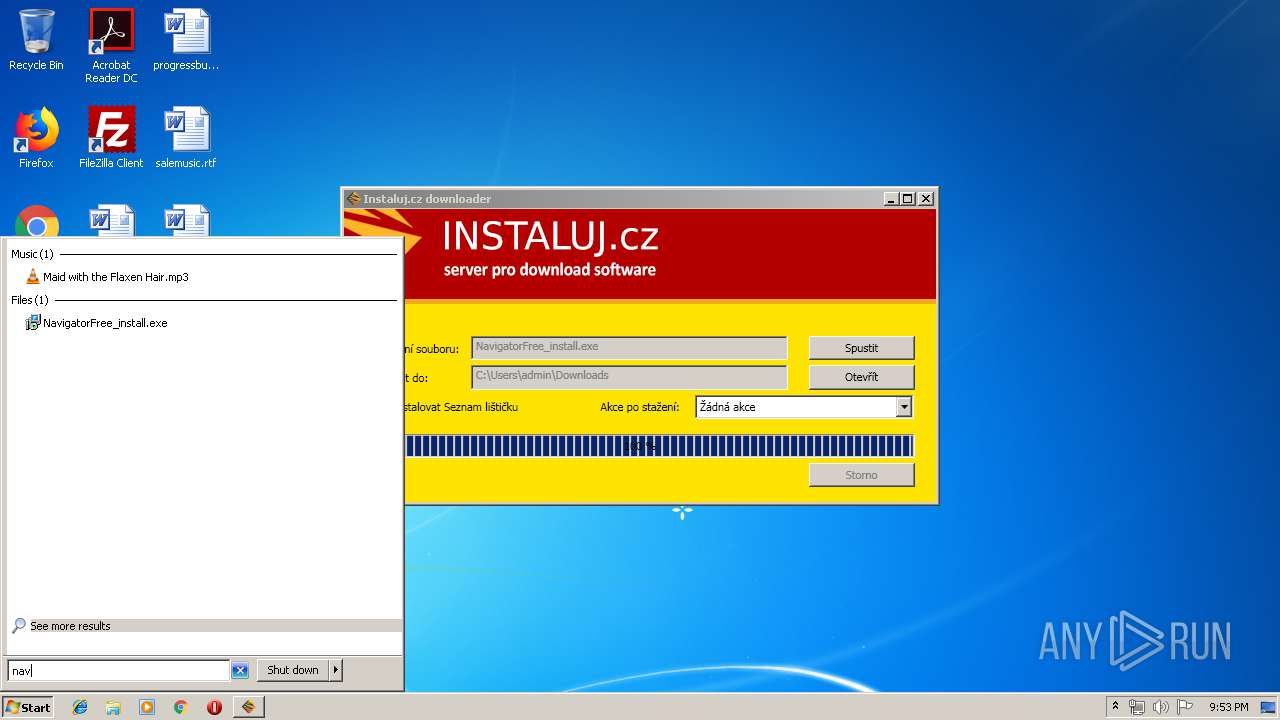1280x720 pixels.
Task: Click the NavigatorFree_install.exe file name field
Action: pyautogui.click(x=629, y=347)
